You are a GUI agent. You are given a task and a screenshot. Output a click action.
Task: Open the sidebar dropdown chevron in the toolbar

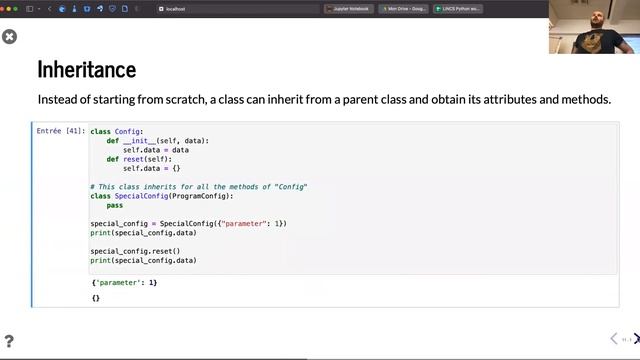tap(39, 9)
